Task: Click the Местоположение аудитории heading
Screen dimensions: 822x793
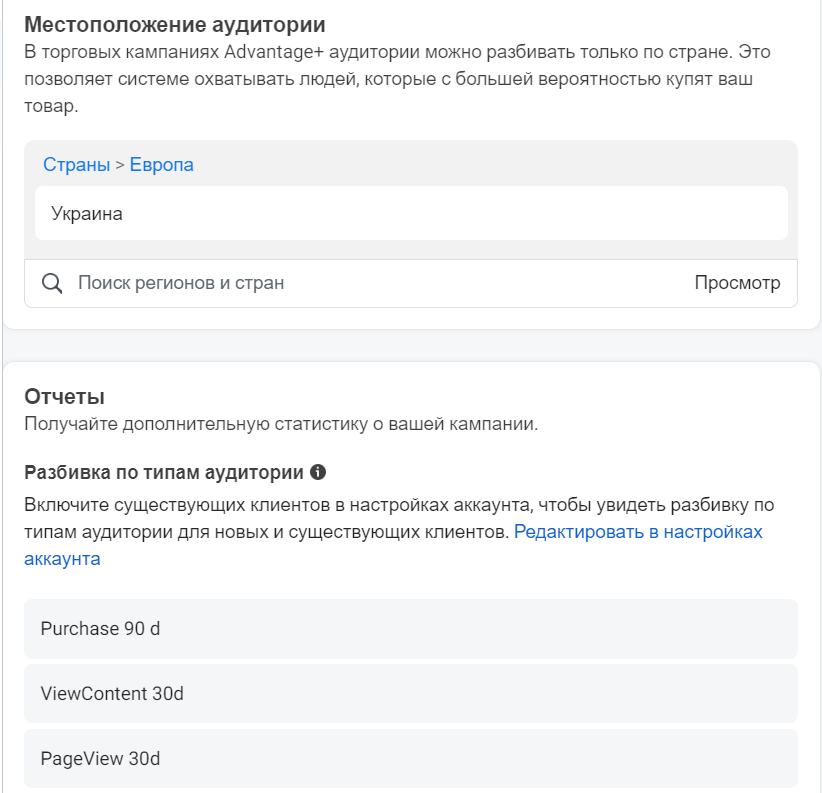Action: 175,24
